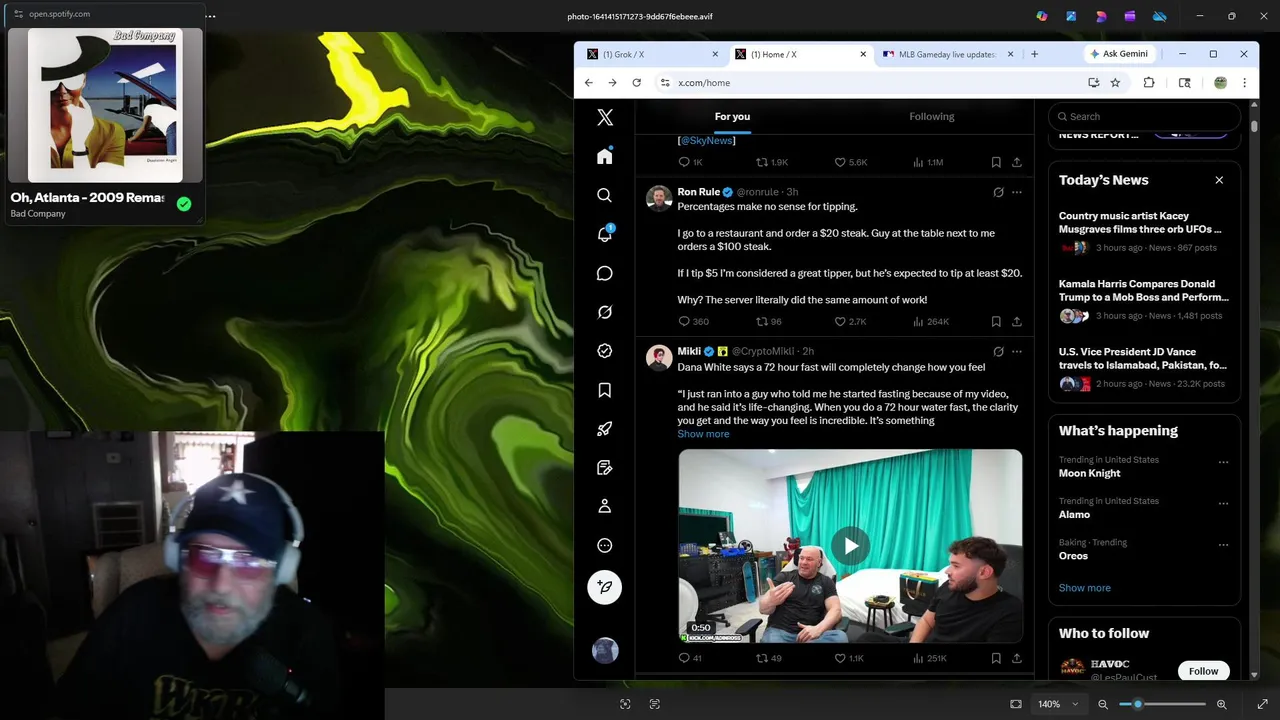Click the rocket icon in X sidebar
The width and height of the screenshot is (1280, 720).
click(x=604, y=429)
